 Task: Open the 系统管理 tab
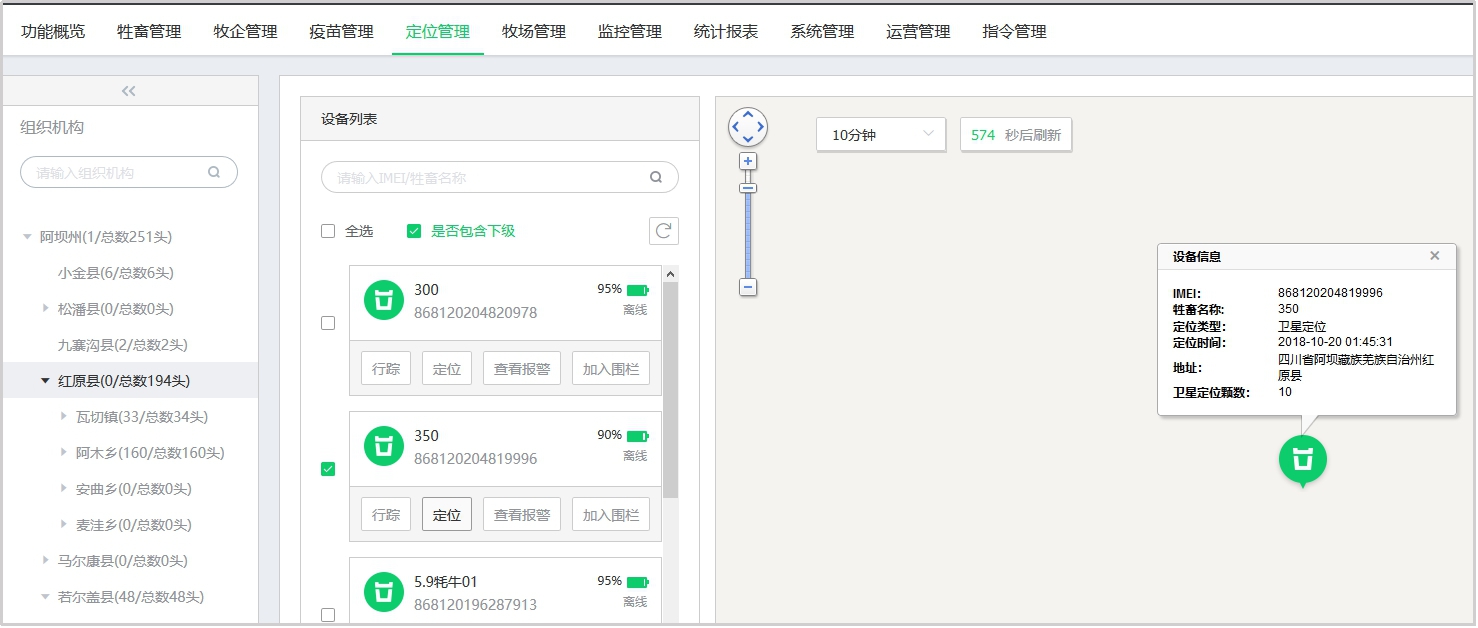coord(822,31)
